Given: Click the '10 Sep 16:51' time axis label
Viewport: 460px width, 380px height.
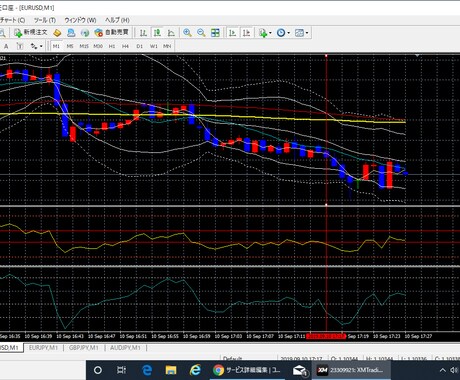Looking at the screenshot, I should click(133, 336).
